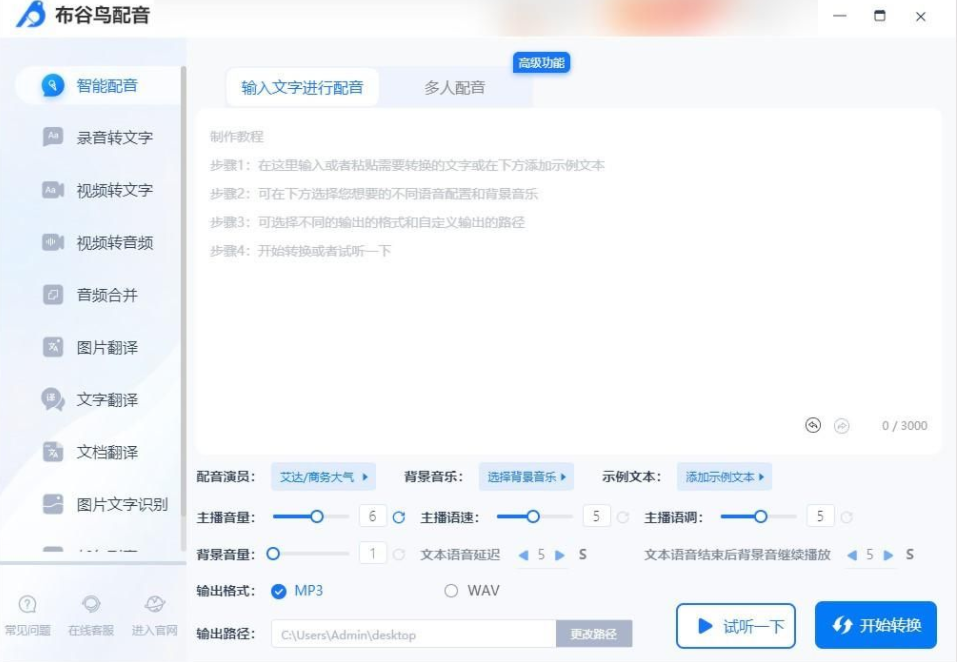The image size is (961, 662).
Task: Open 艾达/商务大气 voice actor dropdown
Action: 324,477
